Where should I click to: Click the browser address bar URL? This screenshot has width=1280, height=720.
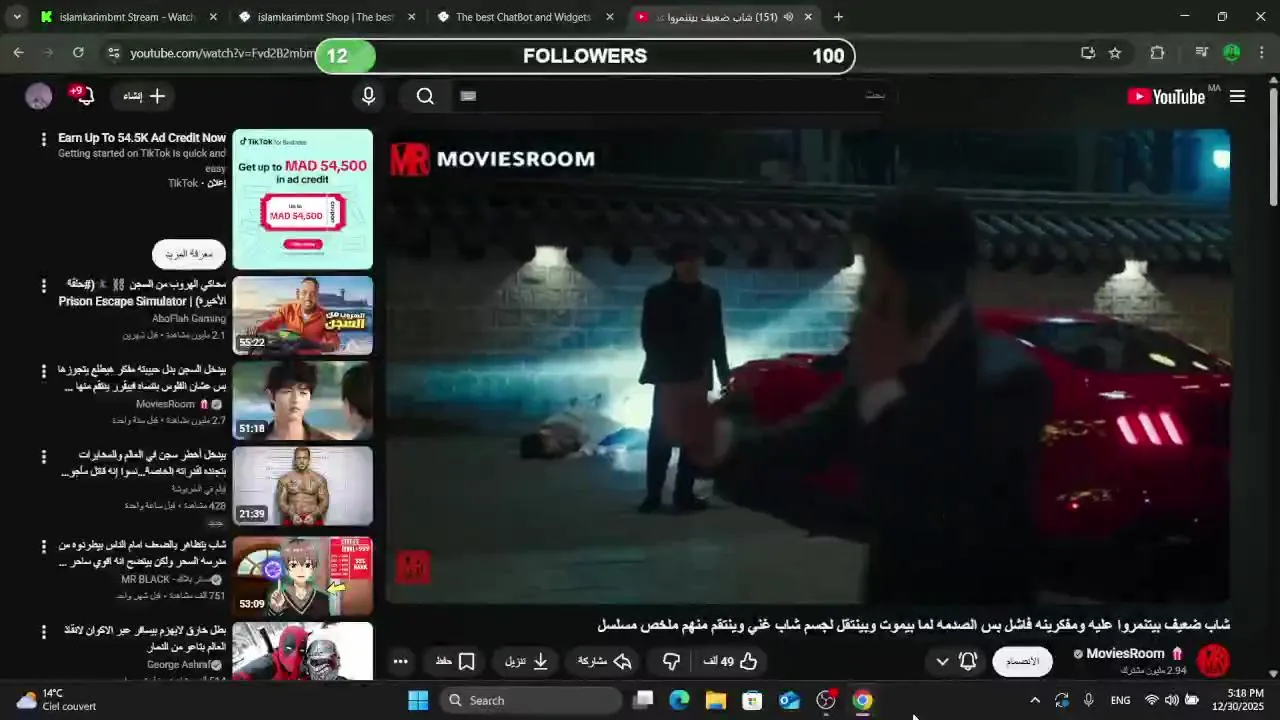[222, 53]
